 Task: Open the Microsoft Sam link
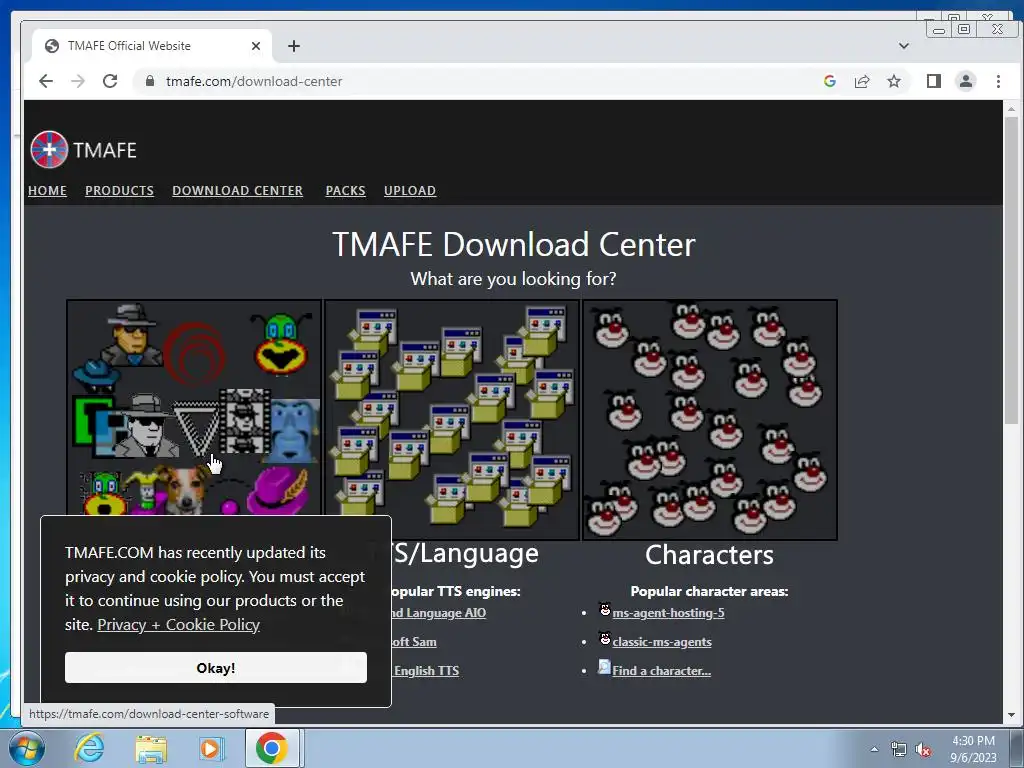pyautogui.click(x=414, y=642)
